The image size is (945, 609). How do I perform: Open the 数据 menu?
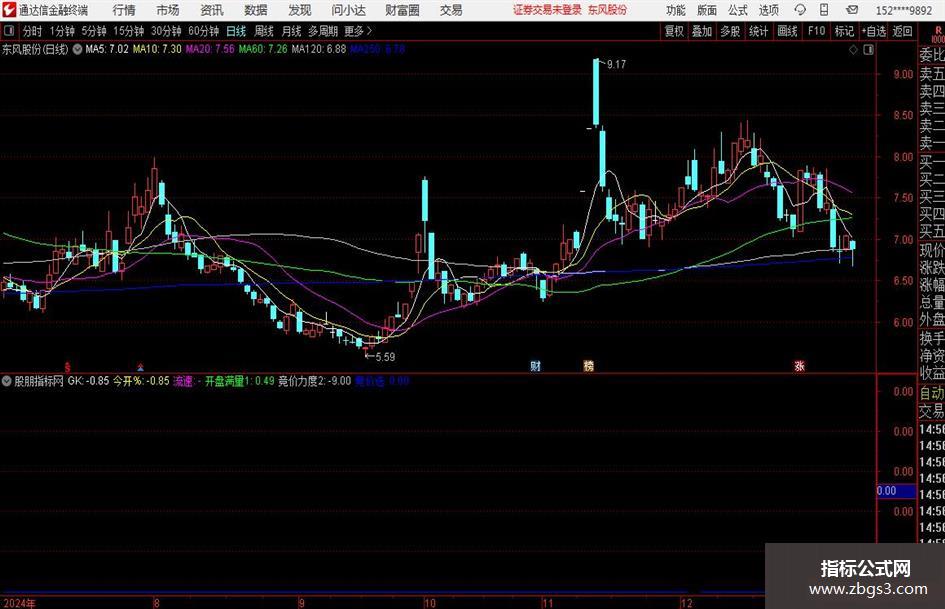click(256, 10)
